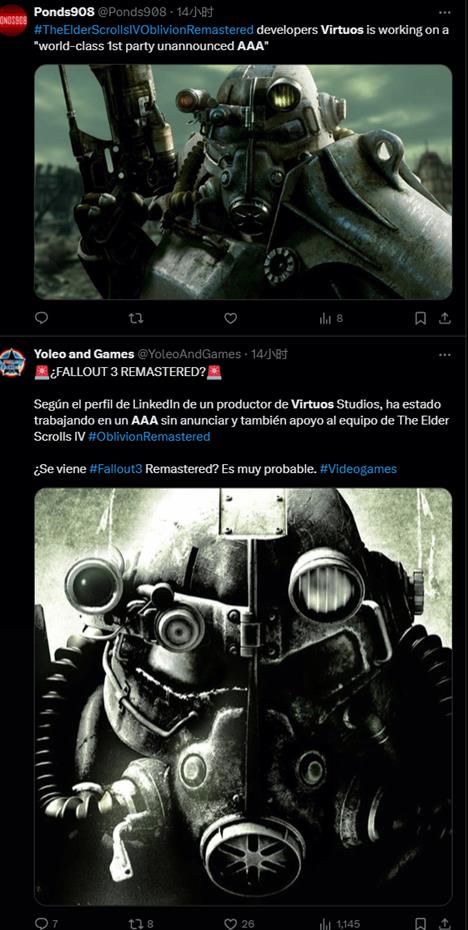Open Fallout power armor image in Yoleo tweet
Viewport: 468px width, 930px height.
click(243, 696)
